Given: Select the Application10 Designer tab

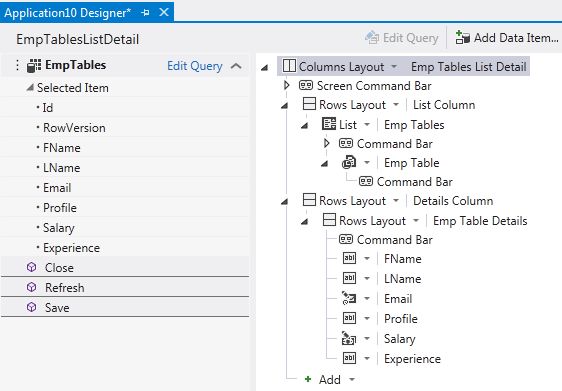Looking at the screenshot, I should (x=67, y=13).
